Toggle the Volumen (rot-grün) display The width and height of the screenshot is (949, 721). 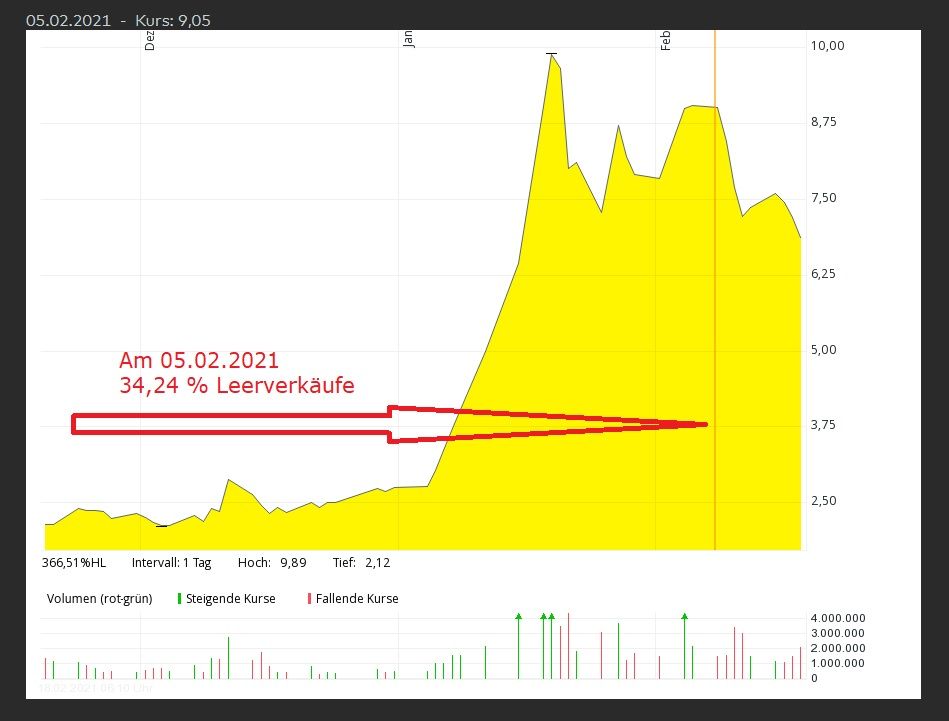(x=99, y=598)
